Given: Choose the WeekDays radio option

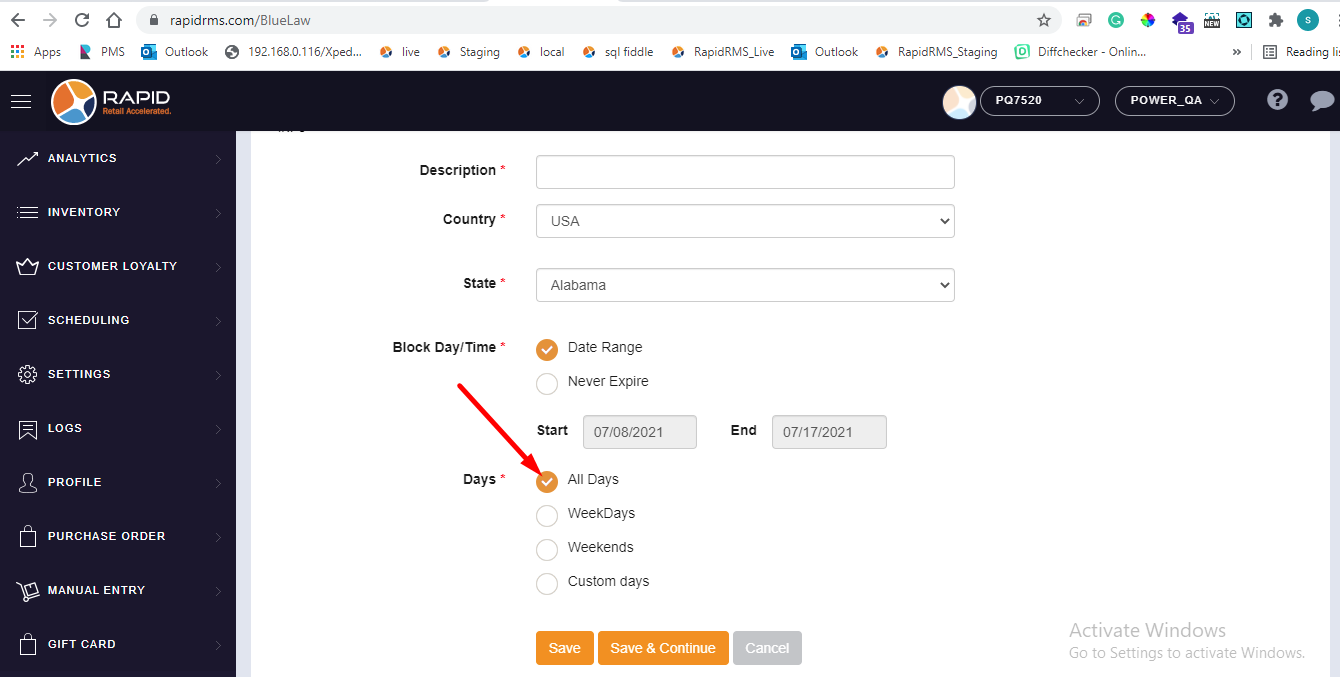Looking at the screenshot, I should pos(547,515).
